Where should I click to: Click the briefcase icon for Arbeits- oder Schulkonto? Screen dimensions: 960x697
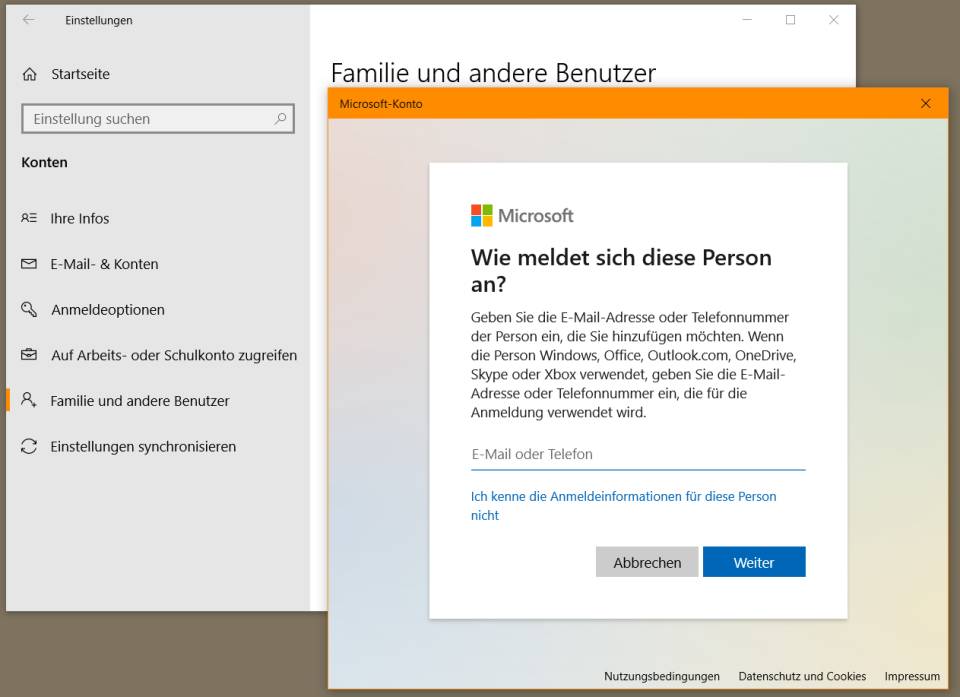click(x=29, y=355)
